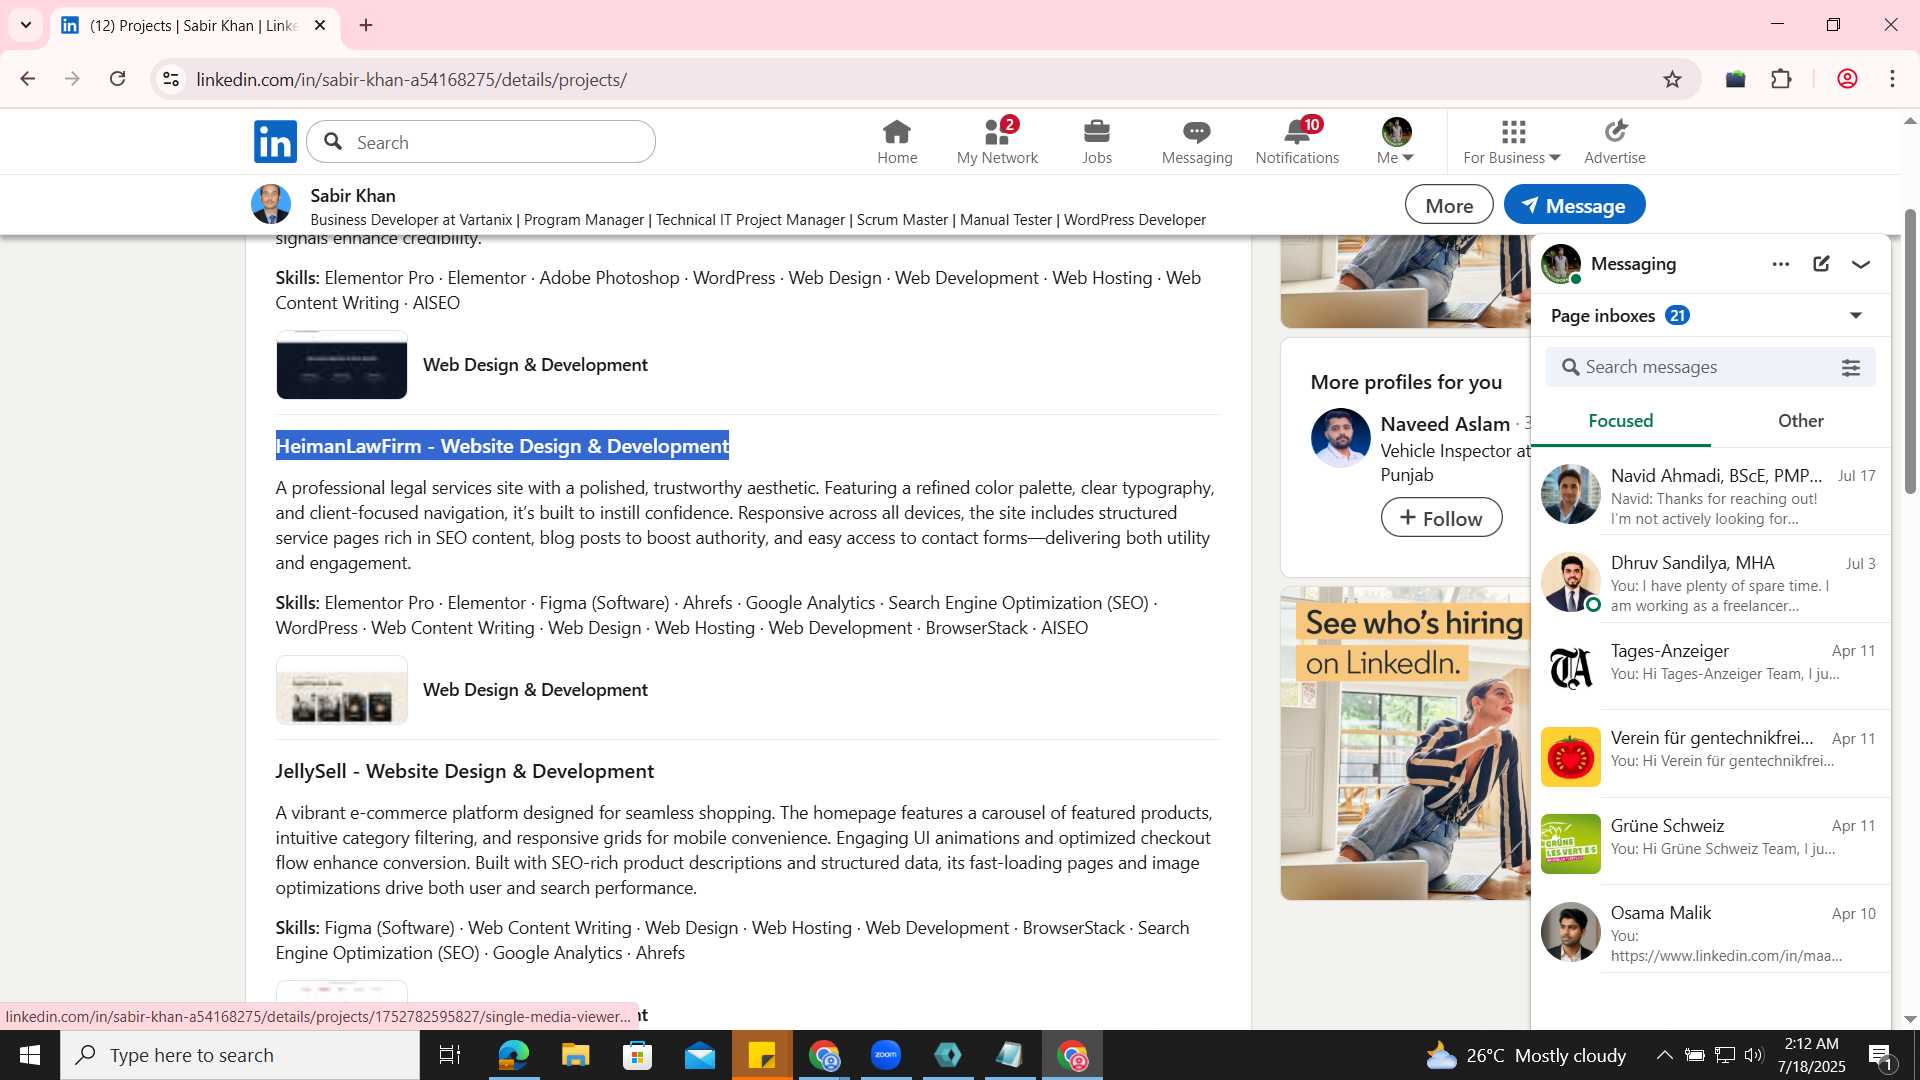The image size is (1920, 1080).
Task: Open Chrome profile icon
Action: 1847,79
